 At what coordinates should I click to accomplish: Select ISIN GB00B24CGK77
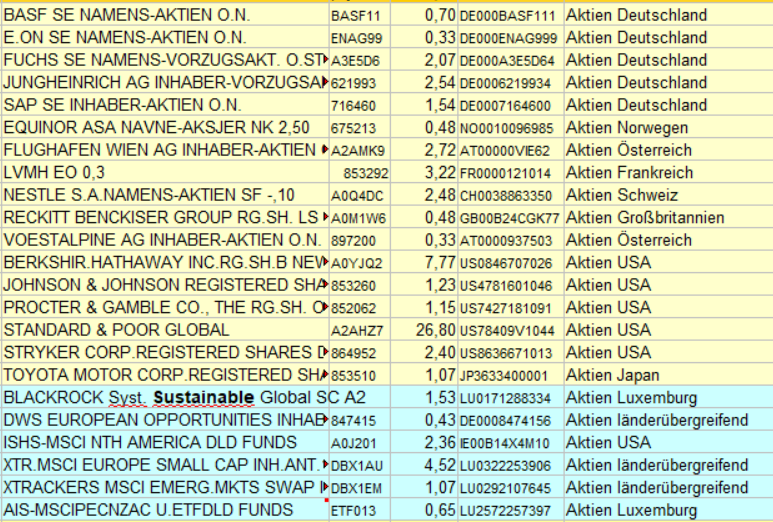pos(511,218)
